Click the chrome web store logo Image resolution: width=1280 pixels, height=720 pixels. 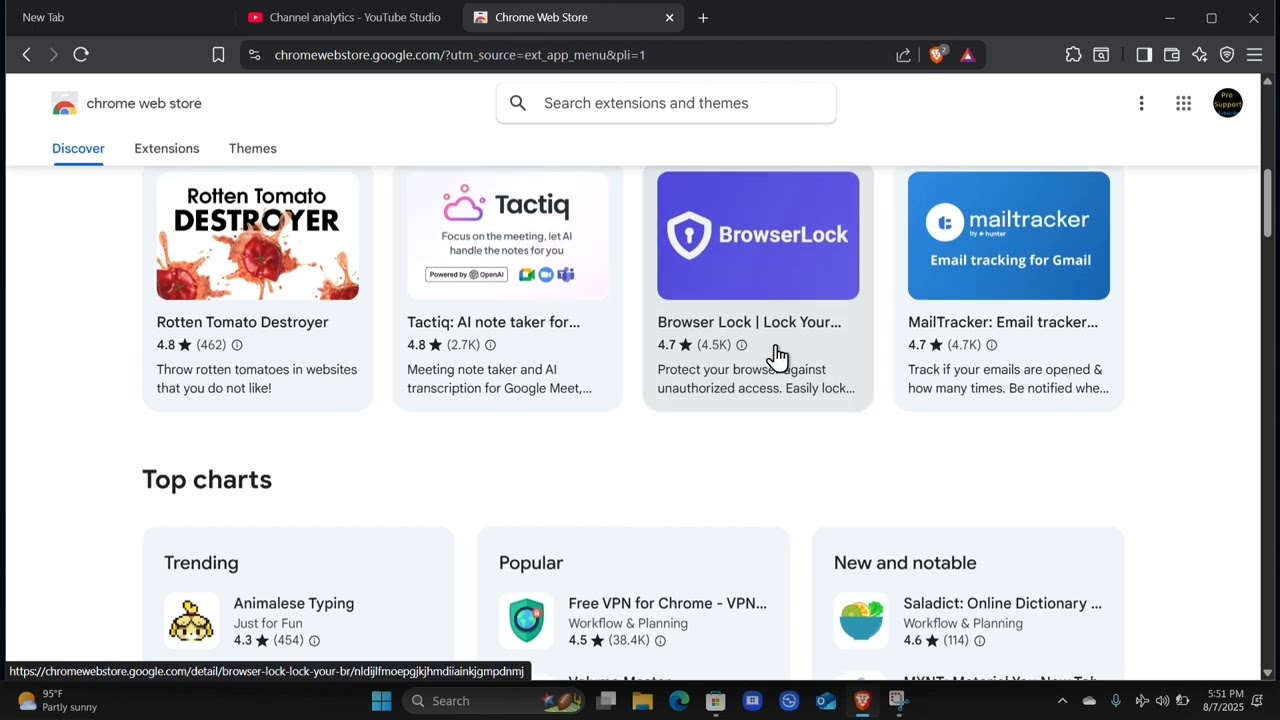(x=126, y=103)
